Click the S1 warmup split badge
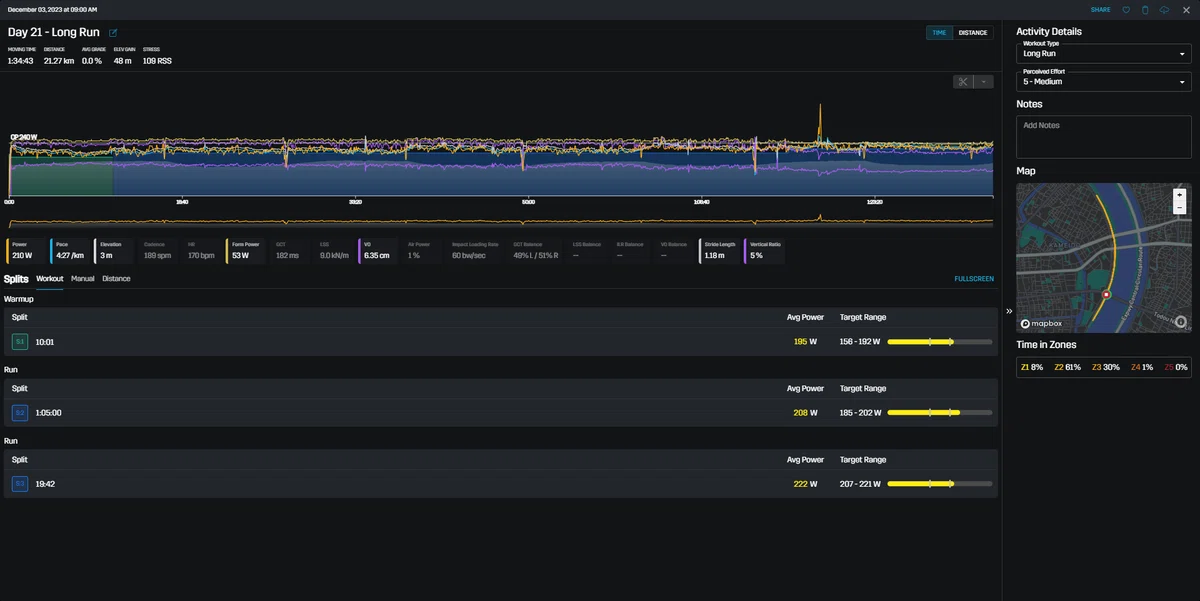Screen dimensions: 1200x601 [19, 342]
